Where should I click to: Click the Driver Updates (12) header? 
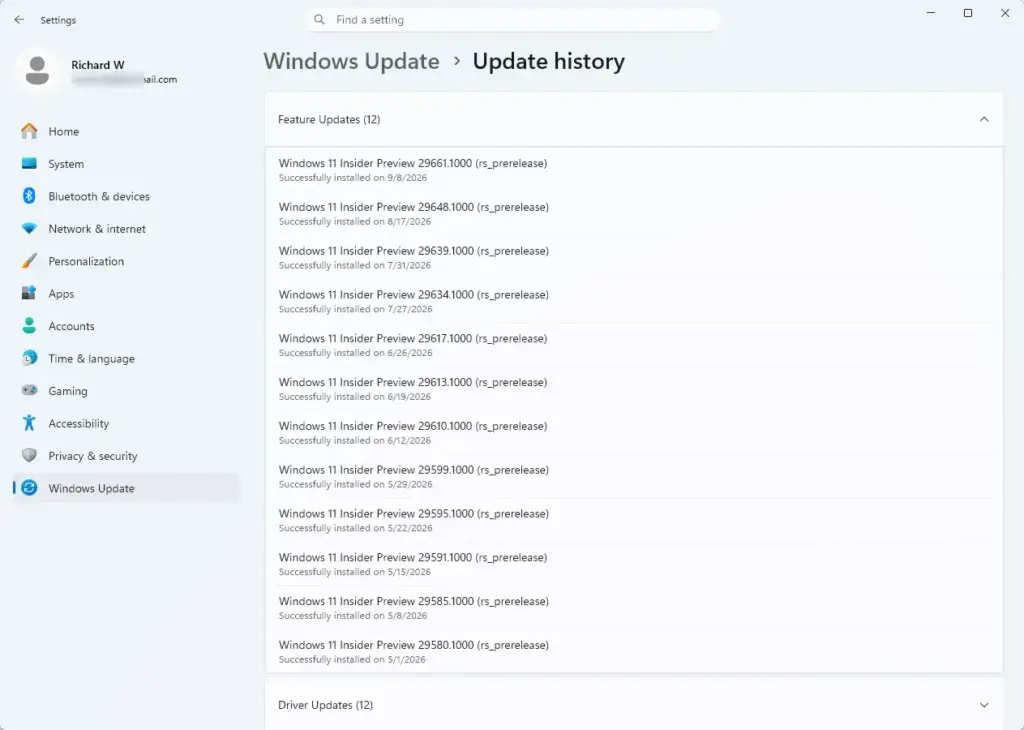tap(633, 705)
